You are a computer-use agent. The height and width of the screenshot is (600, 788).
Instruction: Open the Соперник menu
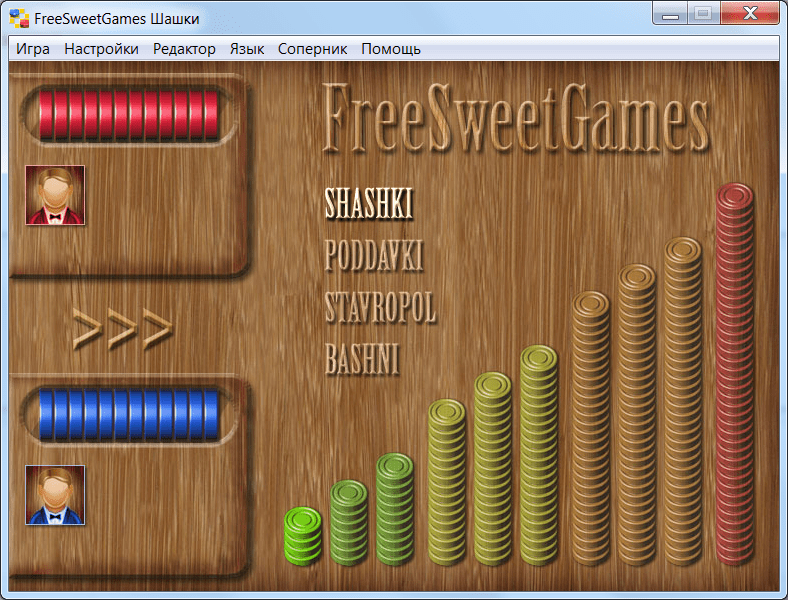pyautogui.click(x=312, y=49)
